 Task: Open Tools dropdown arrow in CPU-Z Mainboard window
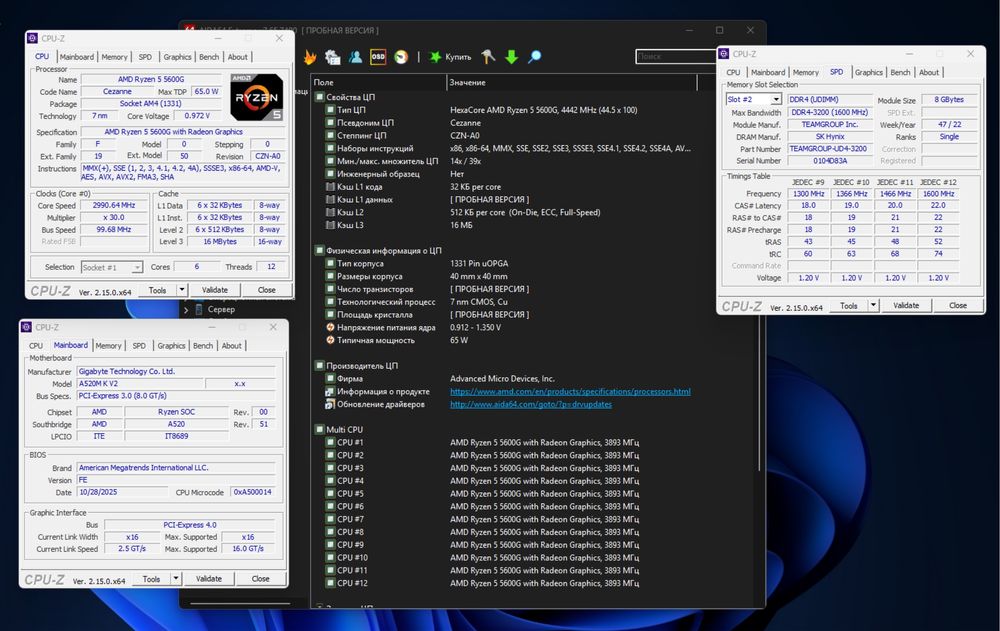click(176, 578)
